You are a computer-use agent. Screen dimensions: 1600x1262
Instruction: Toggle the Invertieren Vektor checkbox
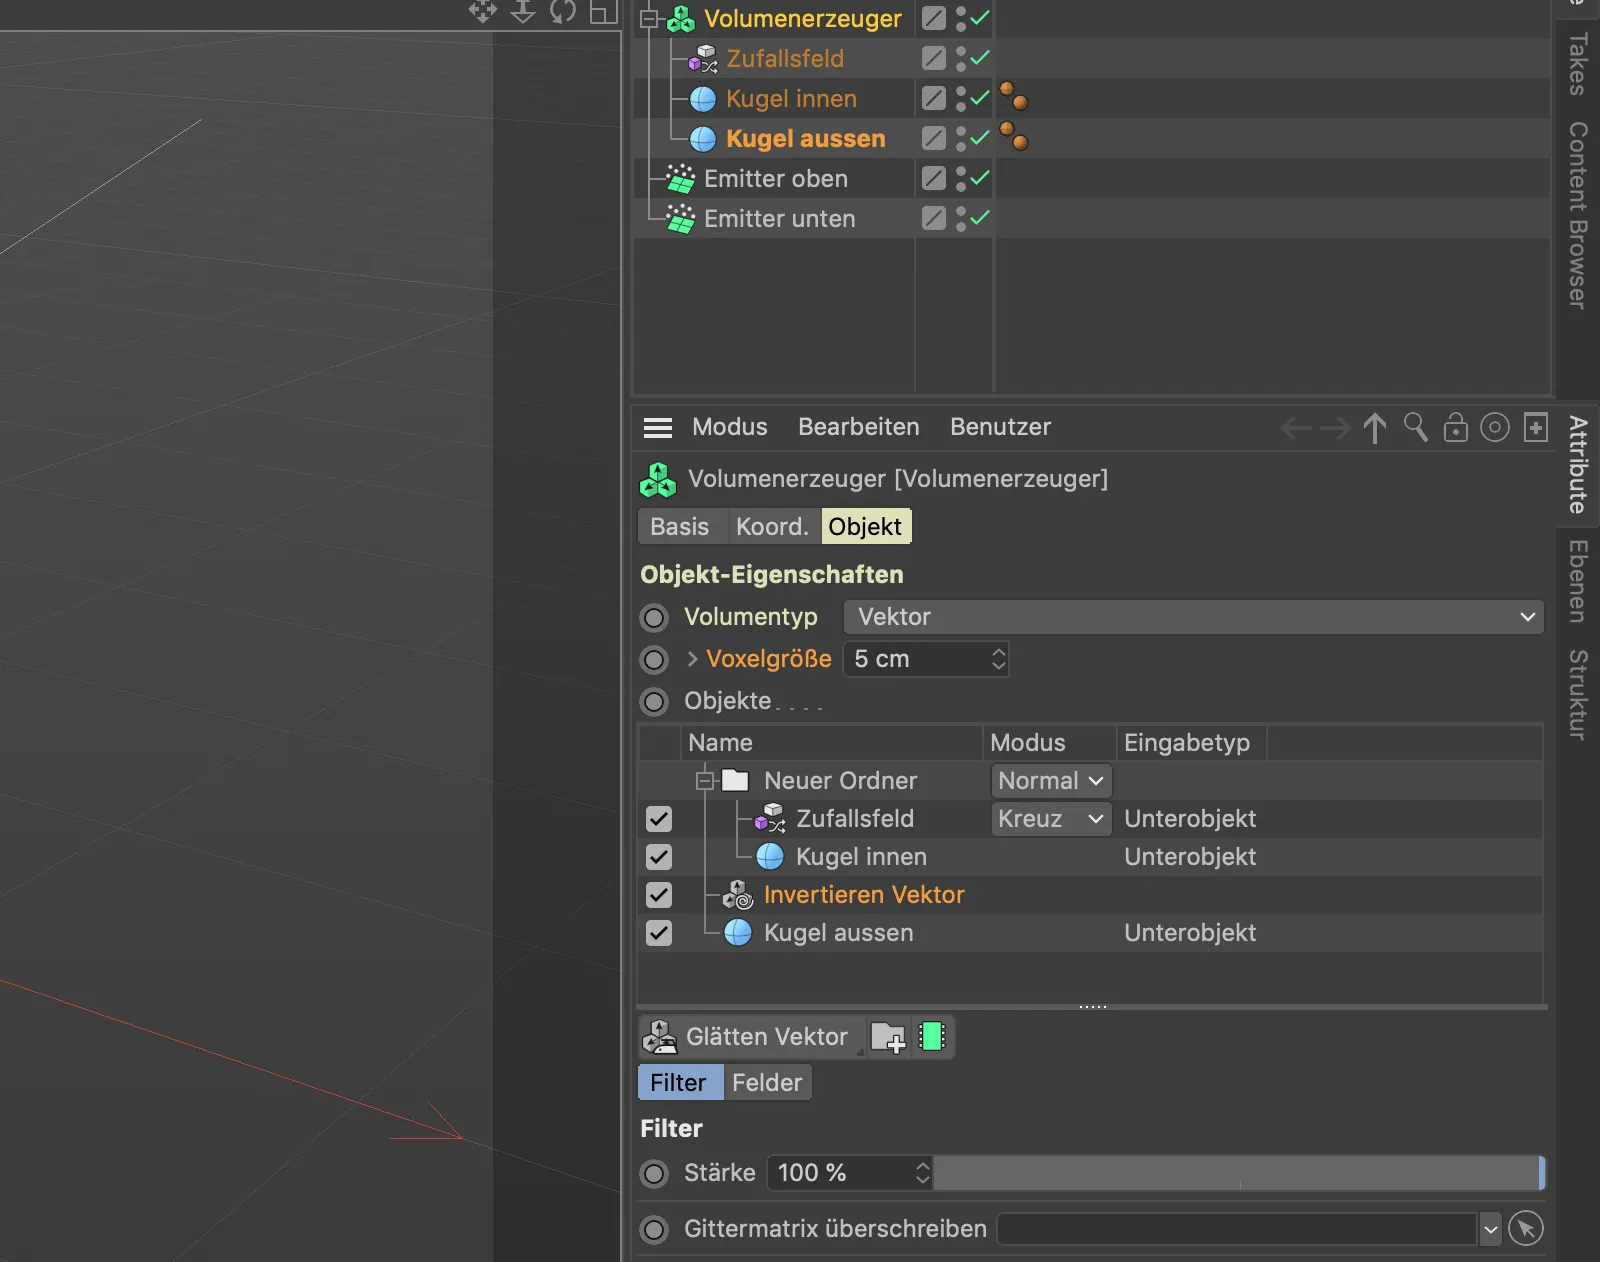tap(659, 895)
